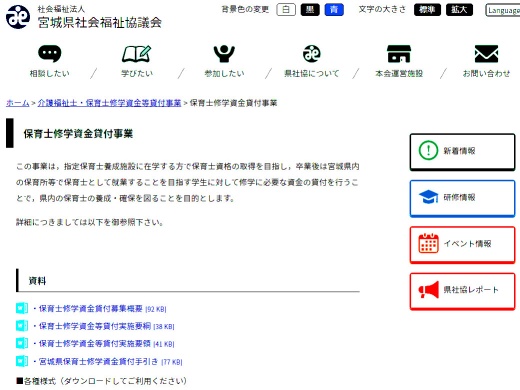Open the 県社協について menu label
Image resolution: width=520 pixels, height=390 pixels.
coord(312,73)
